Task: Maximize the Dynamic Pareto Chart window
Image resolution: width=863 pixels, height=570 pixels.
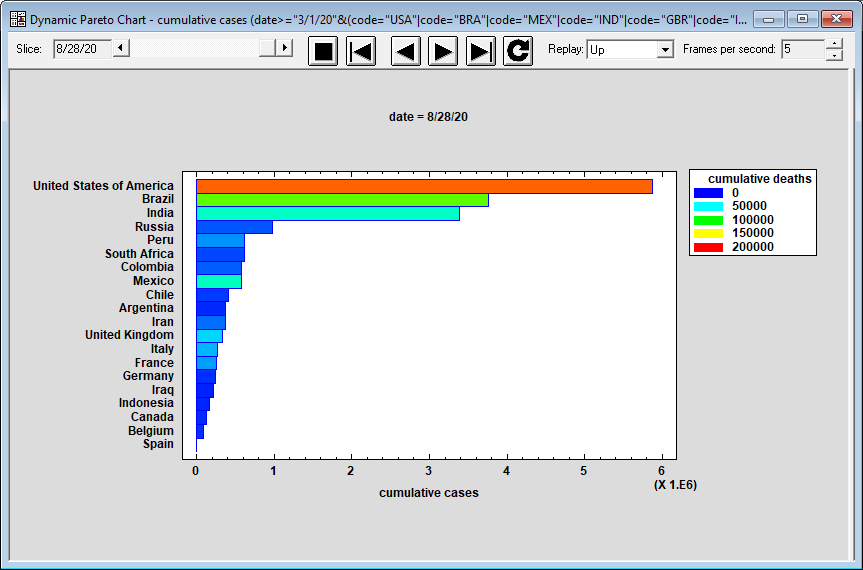Action: [801, 19]
